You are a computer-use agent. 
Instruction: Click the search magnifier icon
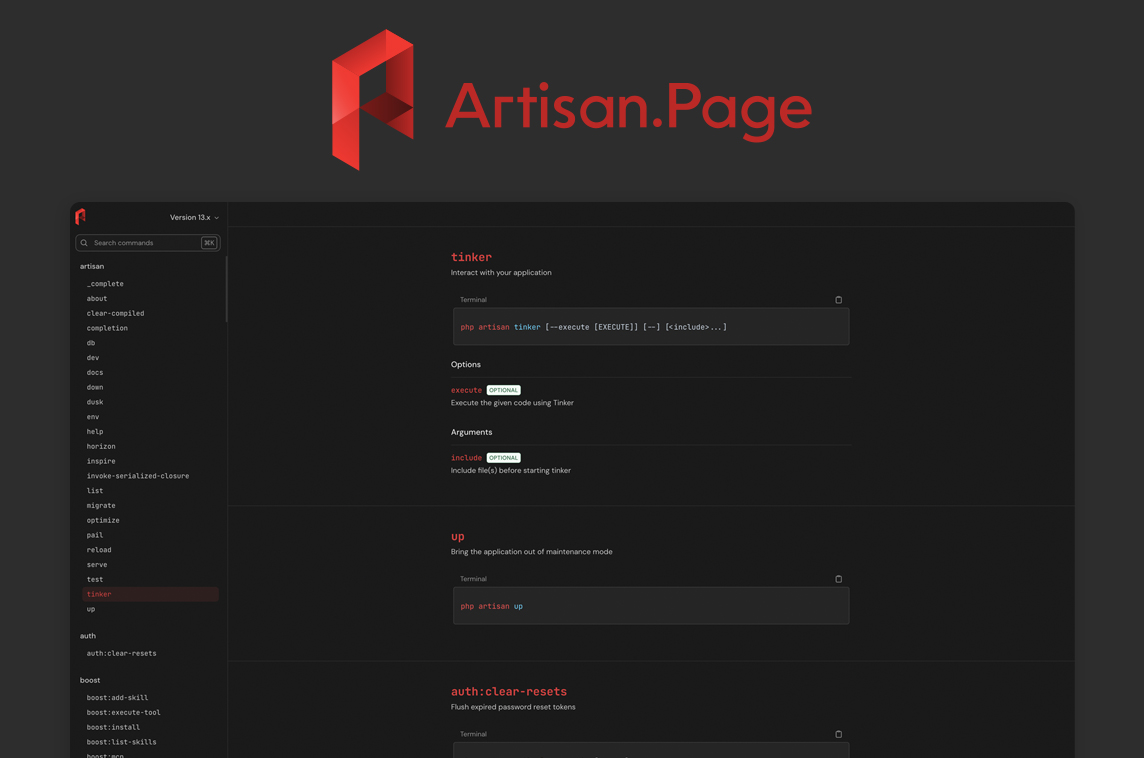84,243
